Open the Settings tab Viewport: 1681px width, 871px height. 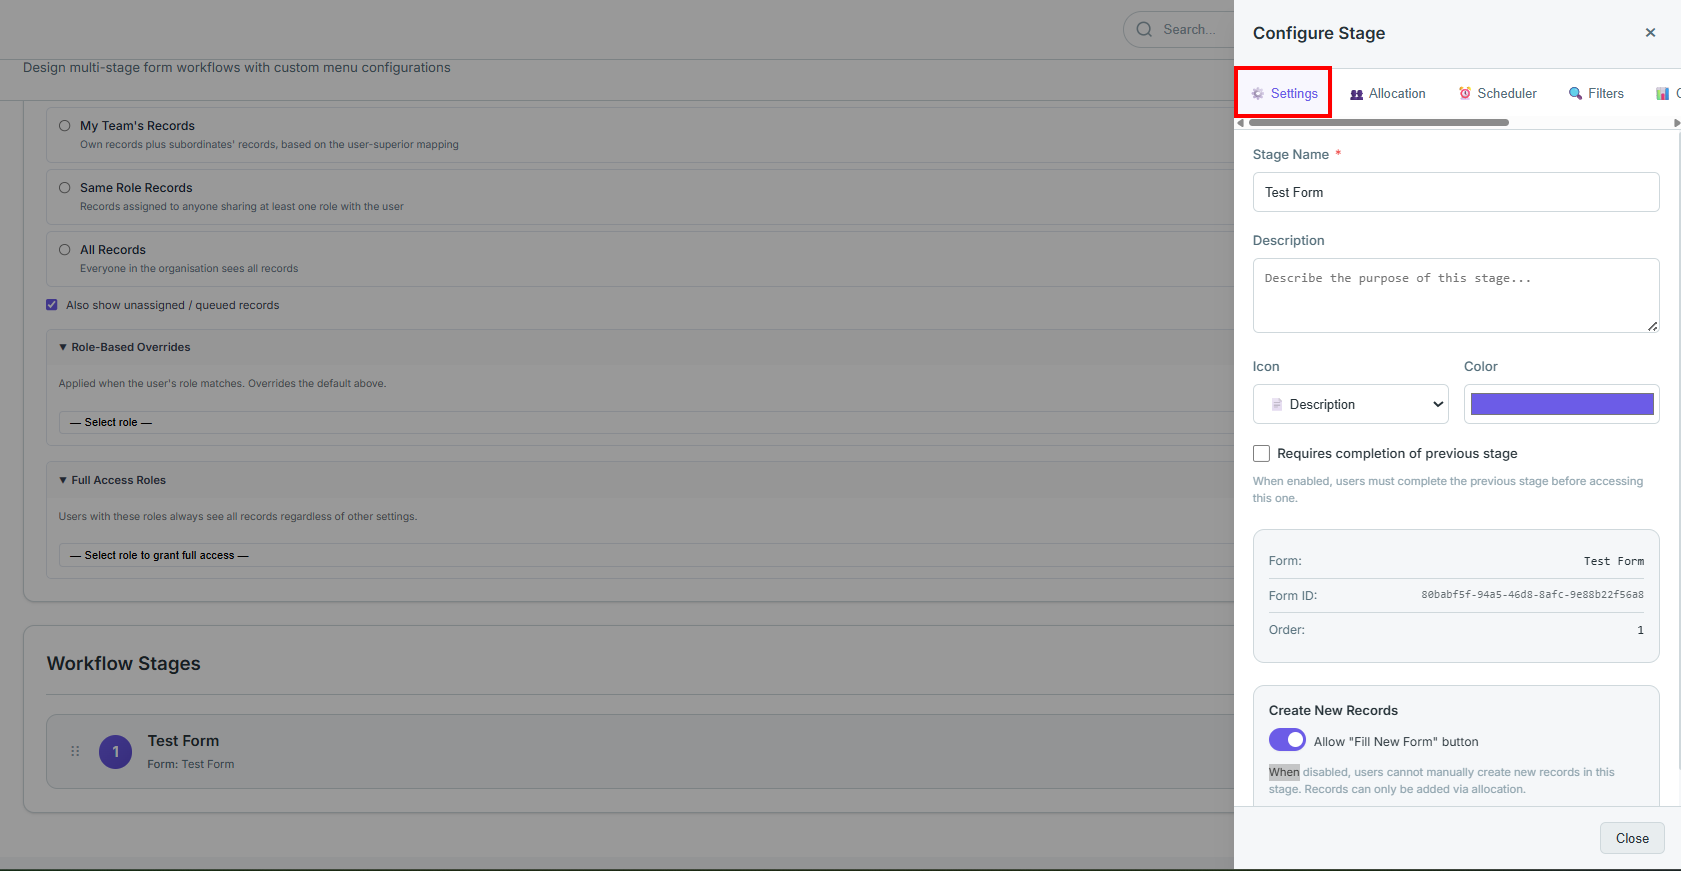click(x=1284, y=93)
